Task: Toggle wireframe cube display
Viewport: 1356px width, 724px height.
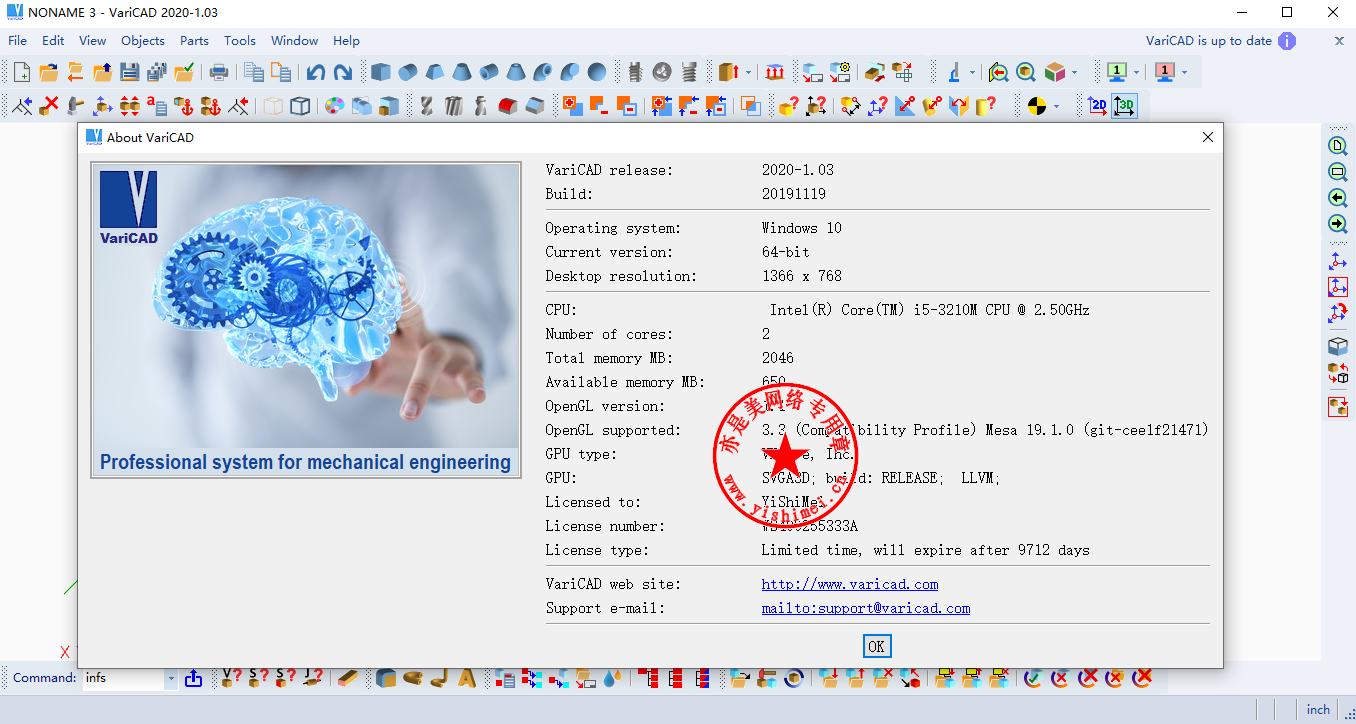Action: pos(300,105)
